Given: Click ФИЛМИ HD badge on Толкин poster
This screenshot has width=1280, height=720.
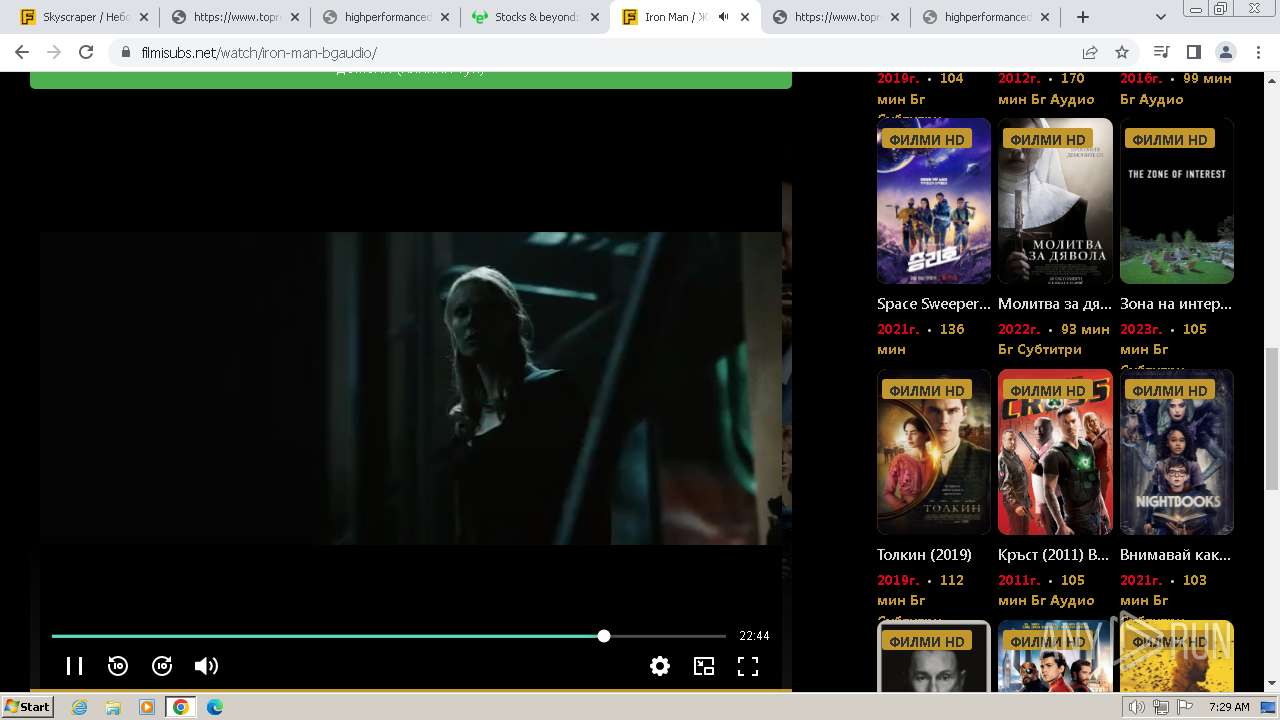Looking at the screenshot, I should click(x=927, y=390).
